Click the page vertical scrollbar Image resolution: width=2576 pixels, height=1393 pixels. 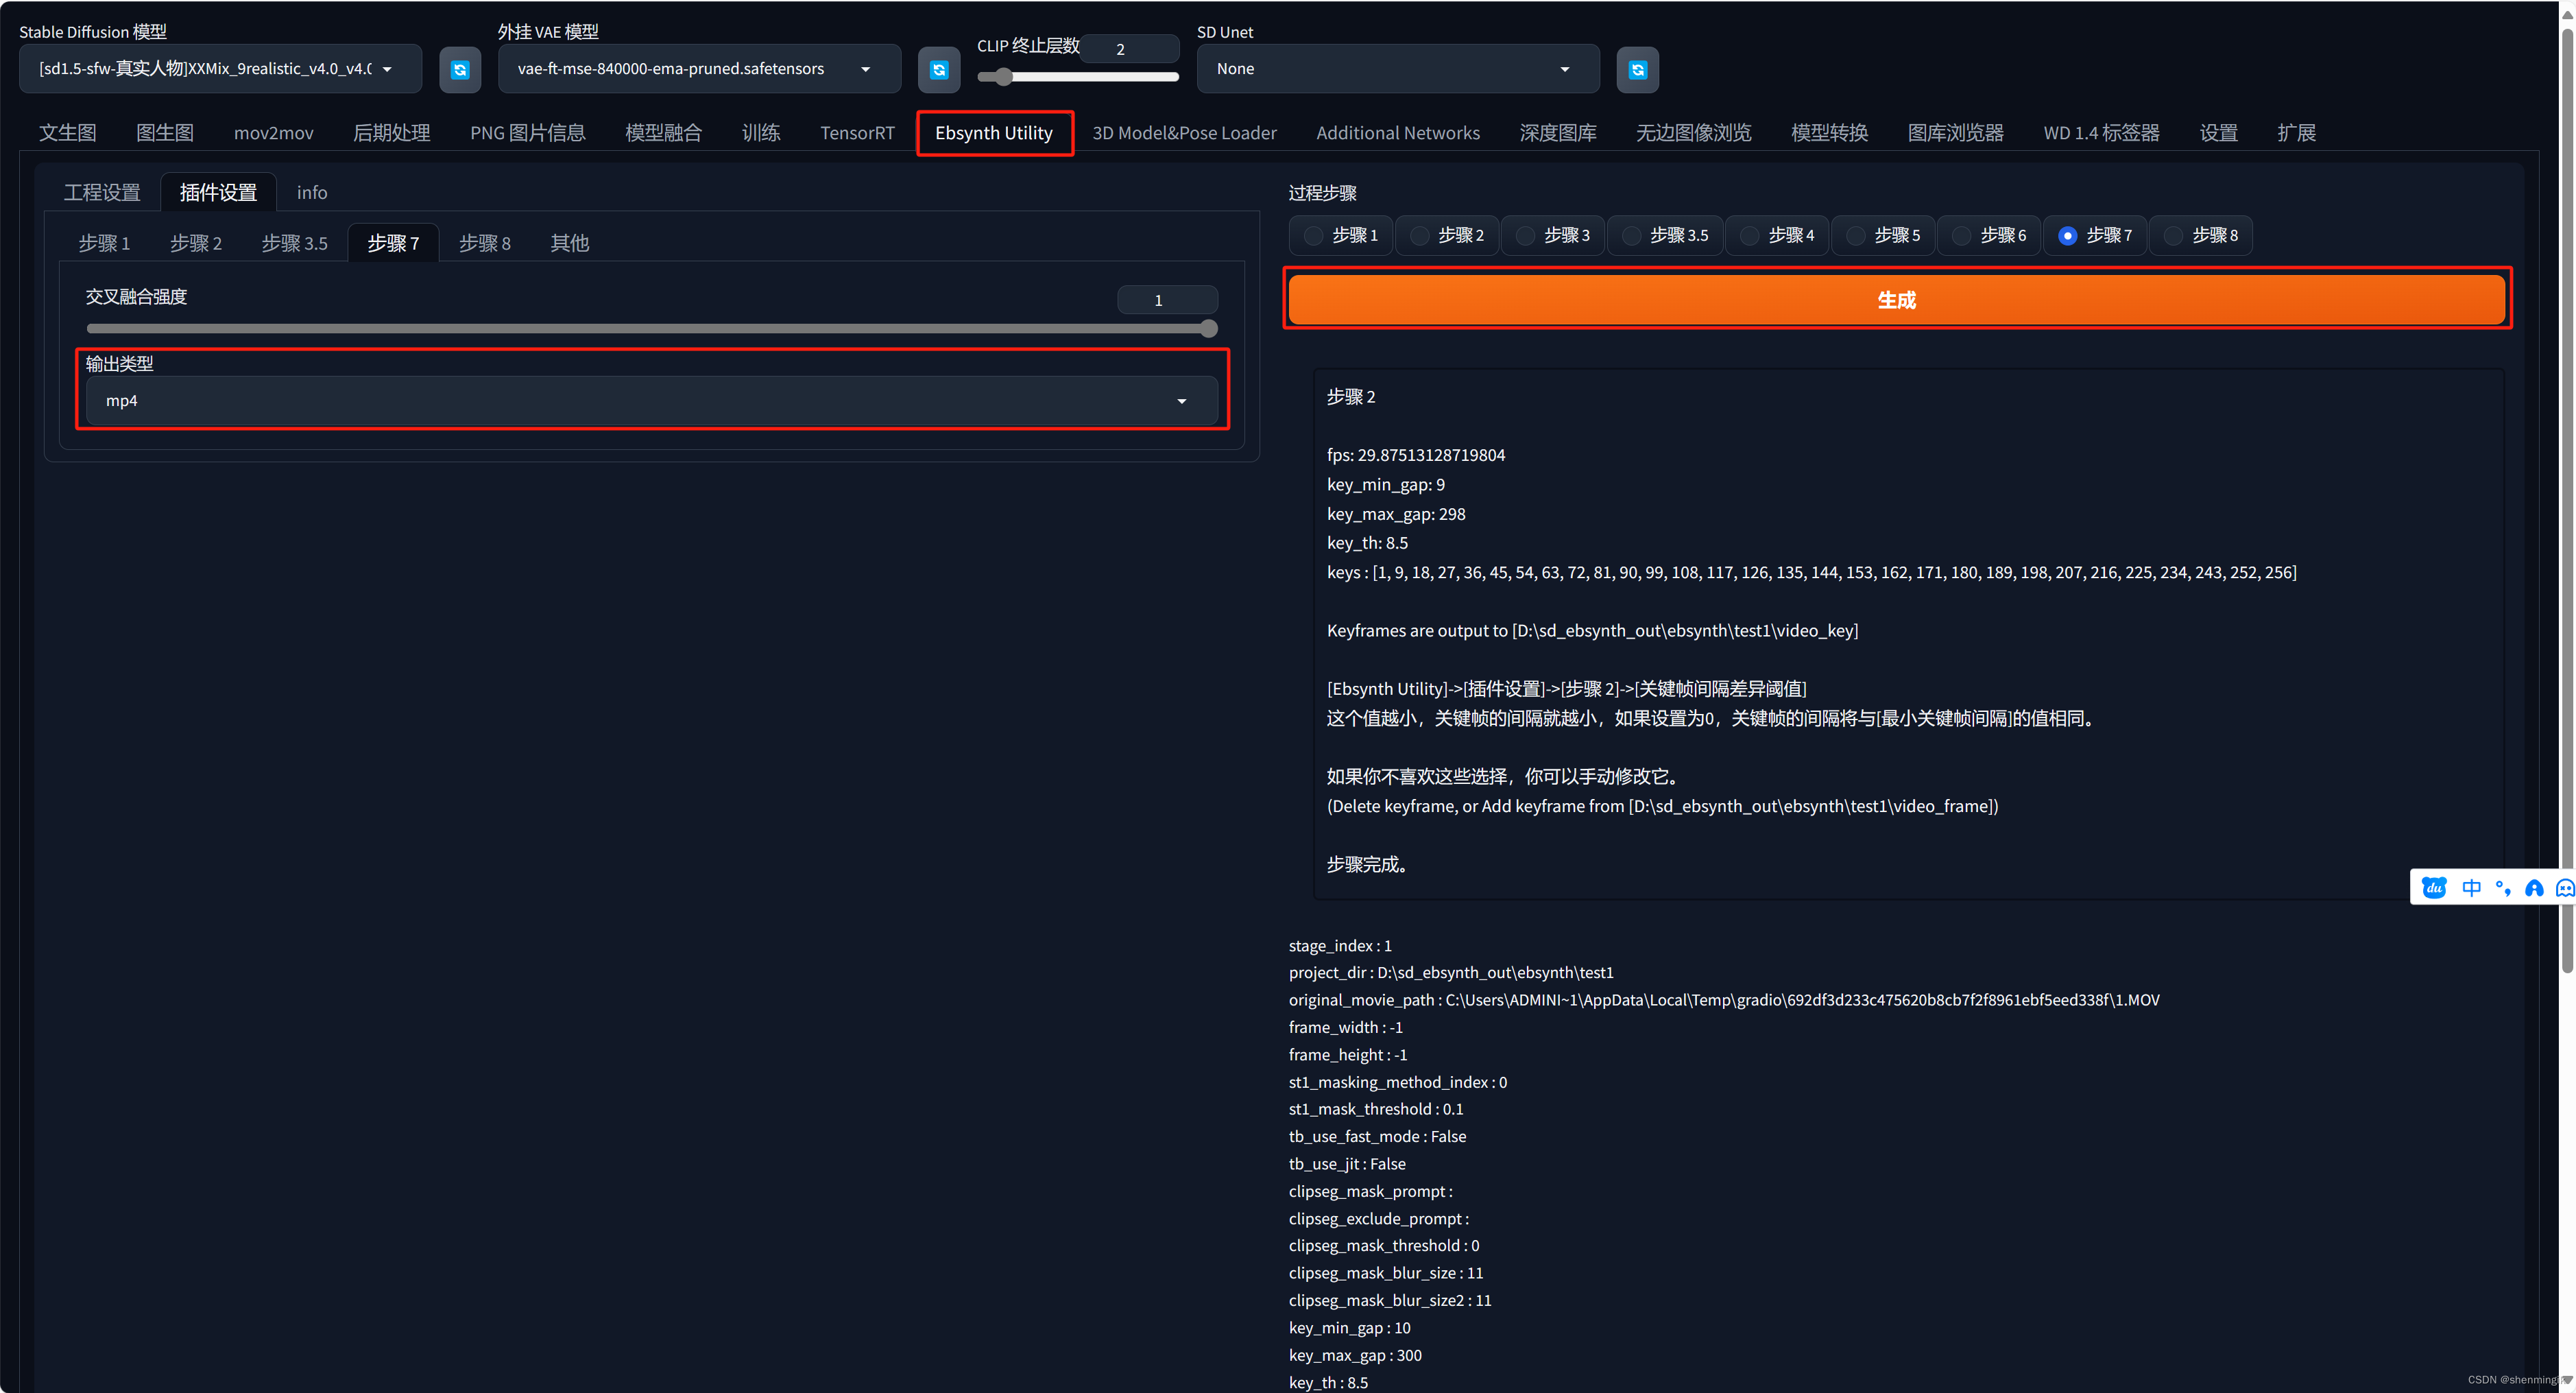point(2567,500)
